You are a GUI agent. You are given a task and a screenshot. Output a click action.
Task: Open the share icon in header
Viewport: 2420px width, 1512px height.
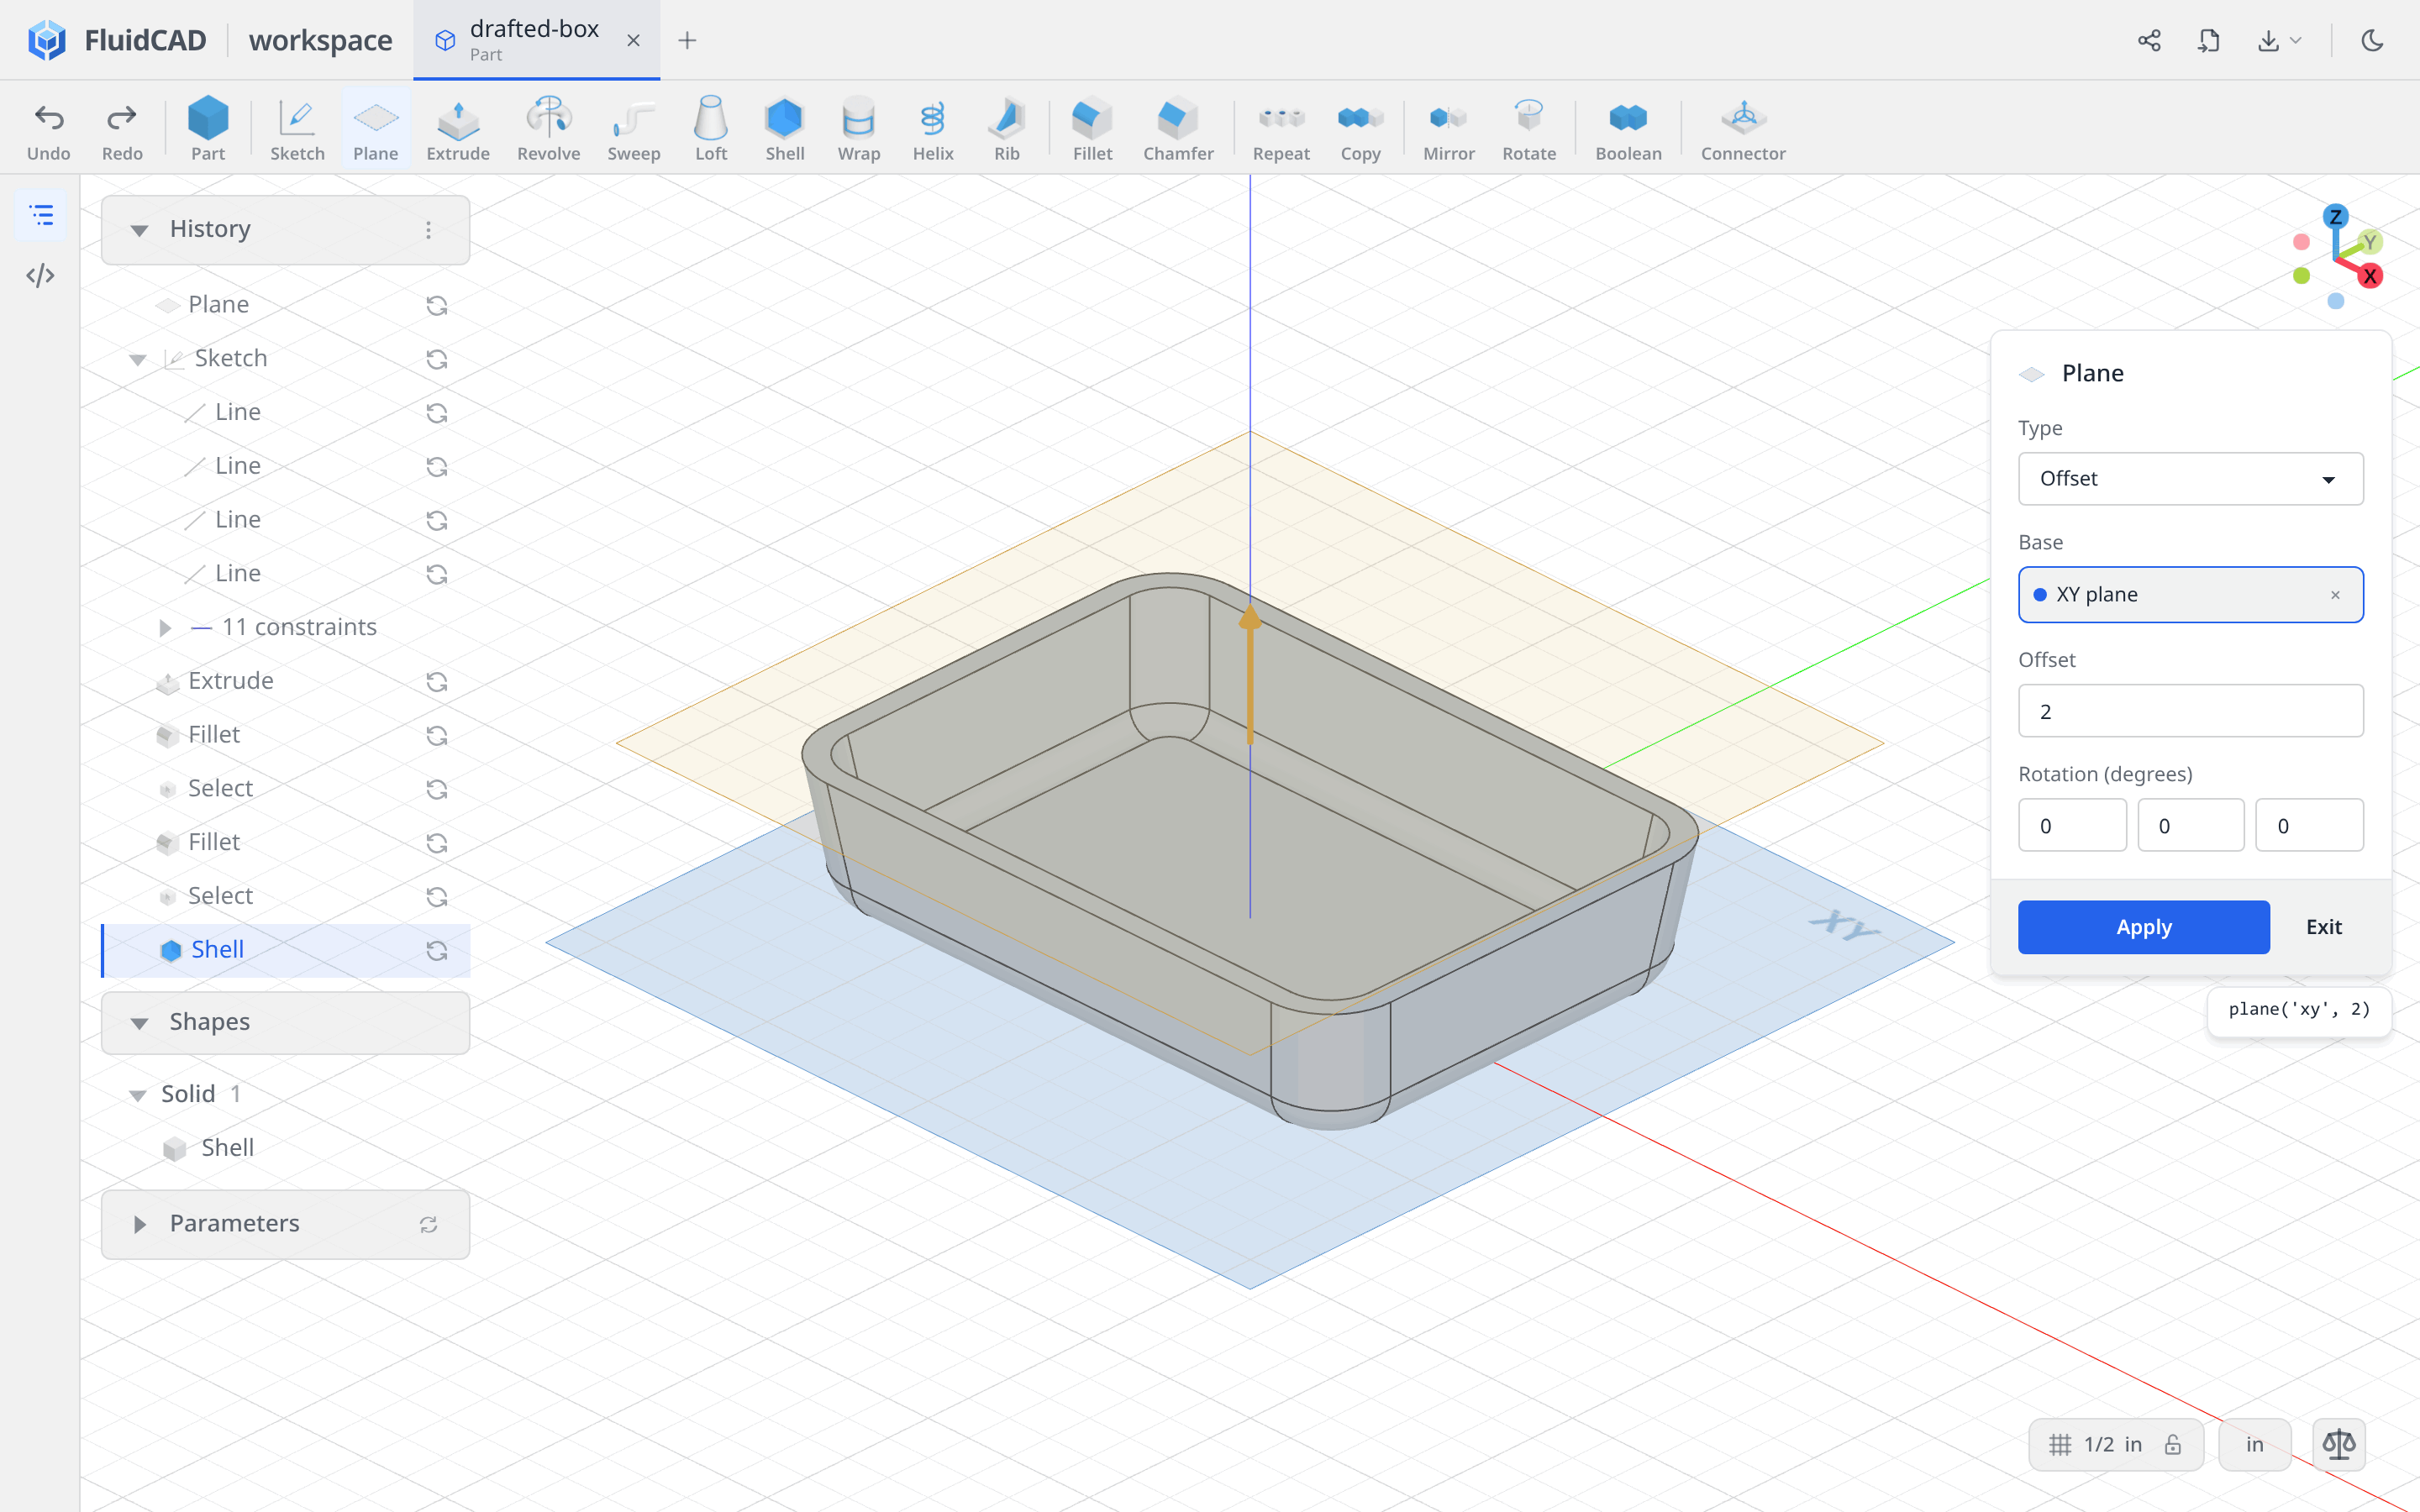point(2149,40)
